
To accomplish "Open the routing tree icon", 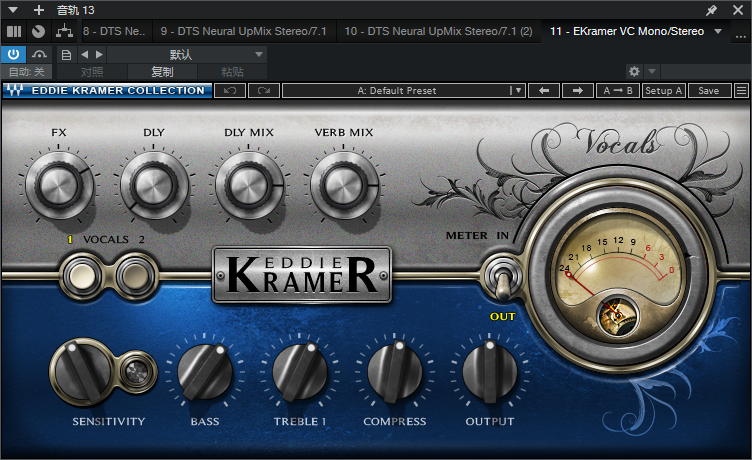I will [x=64, y=32].
